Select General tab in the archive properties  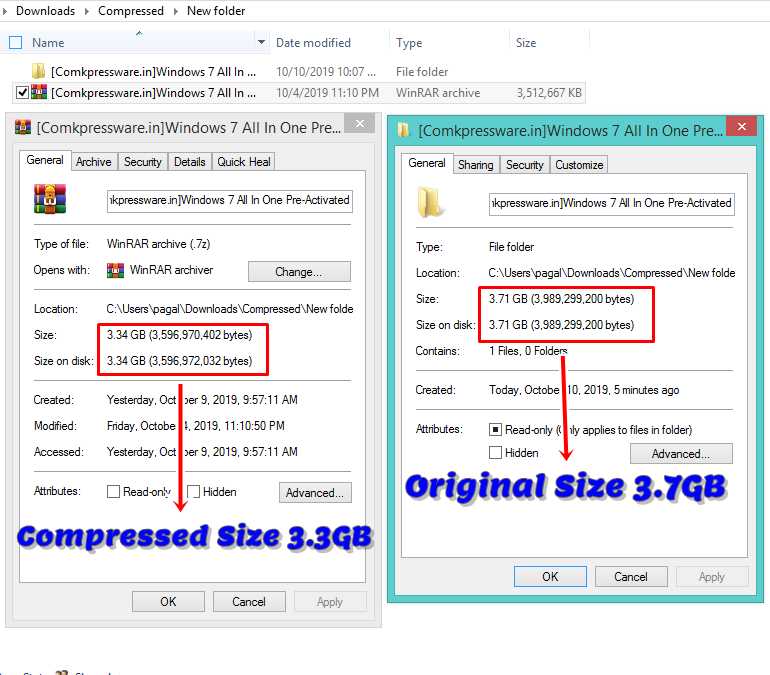[45, 160]
